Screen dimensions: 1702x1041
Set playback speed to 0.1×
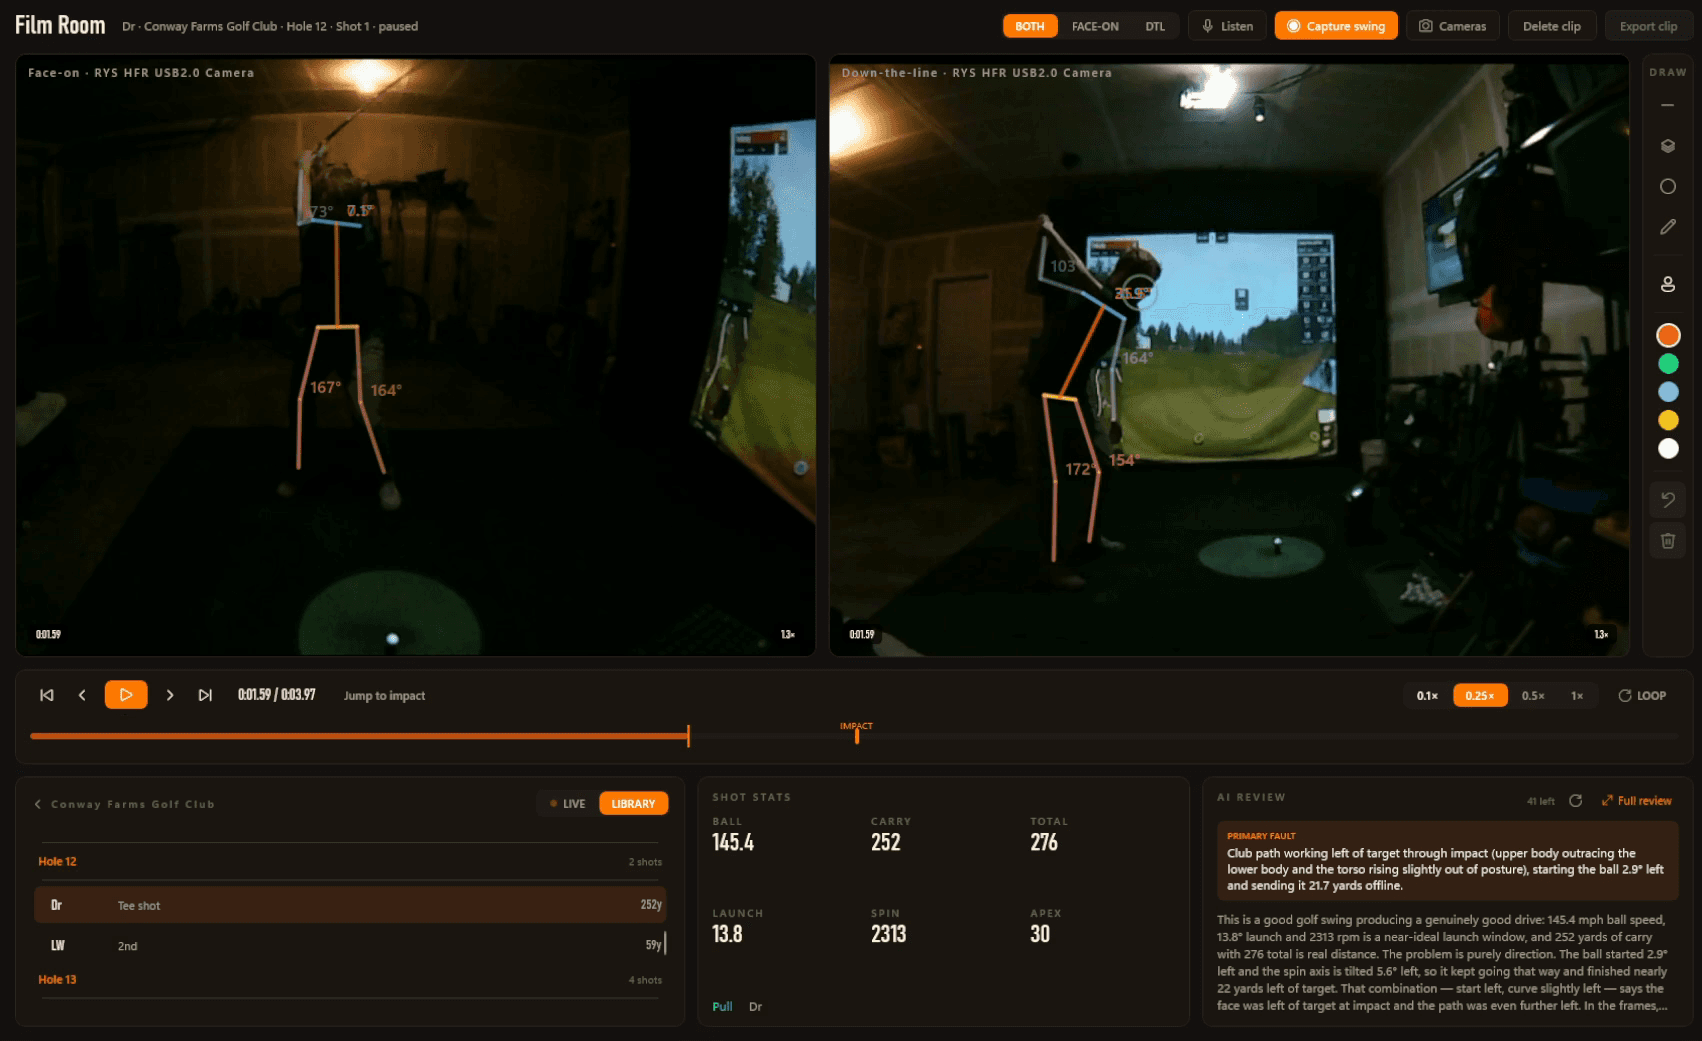click(1427, 696)
